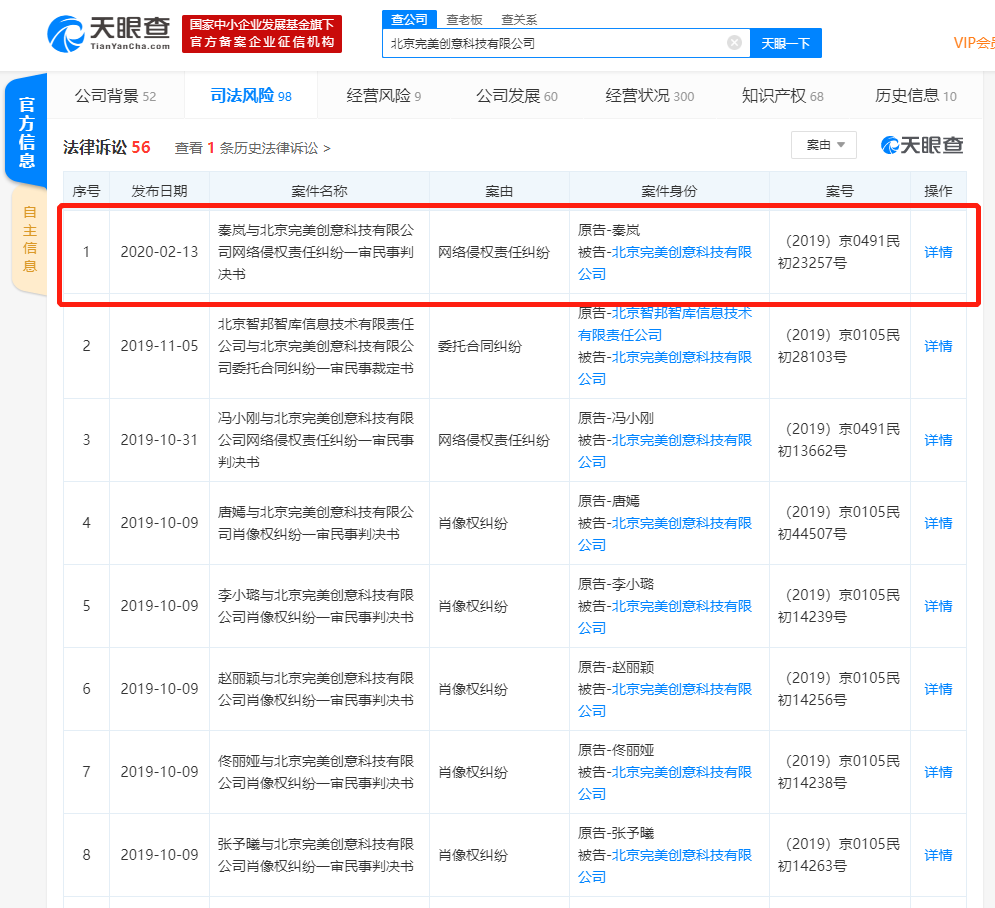Click the date 2019-10-31 cell

[159, 440]
